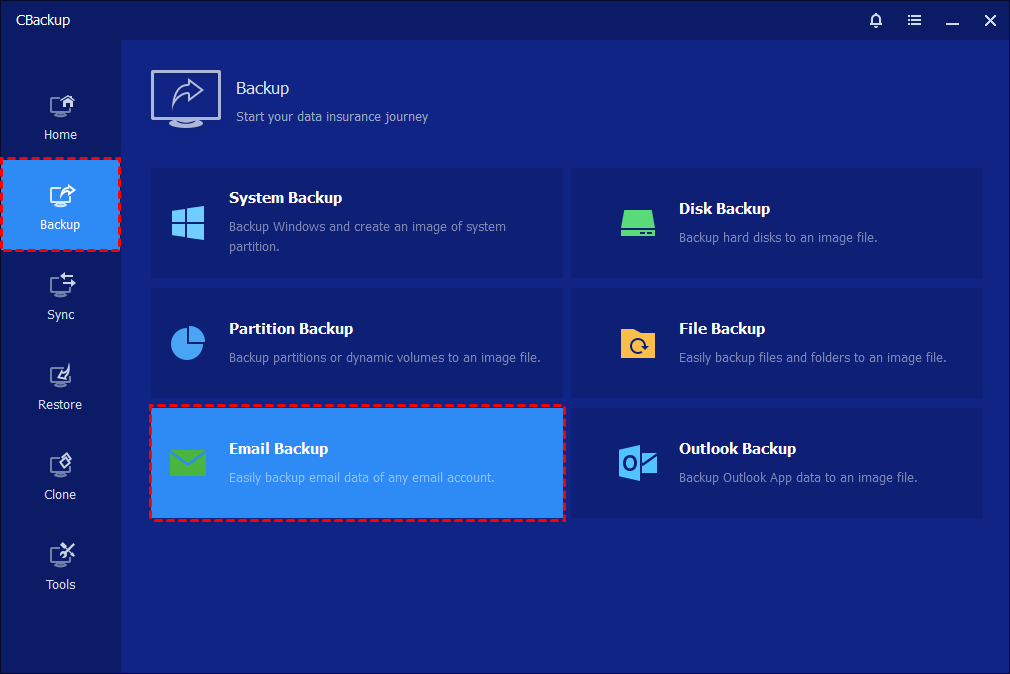Click the green Disk Backup drive icon

point(637,222)
